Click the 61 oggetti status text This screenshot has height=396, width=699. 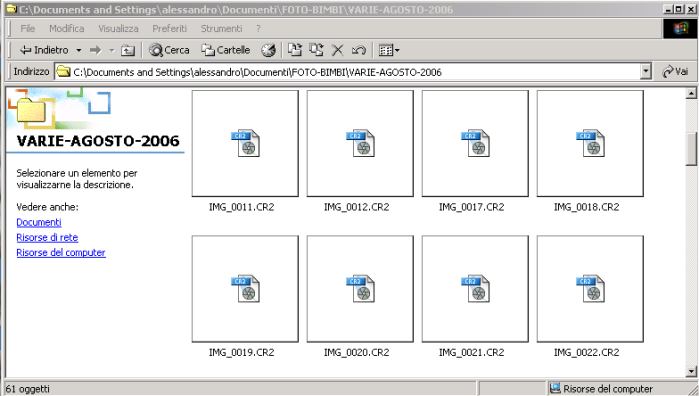pyautogui.click(x=28, y=389)
